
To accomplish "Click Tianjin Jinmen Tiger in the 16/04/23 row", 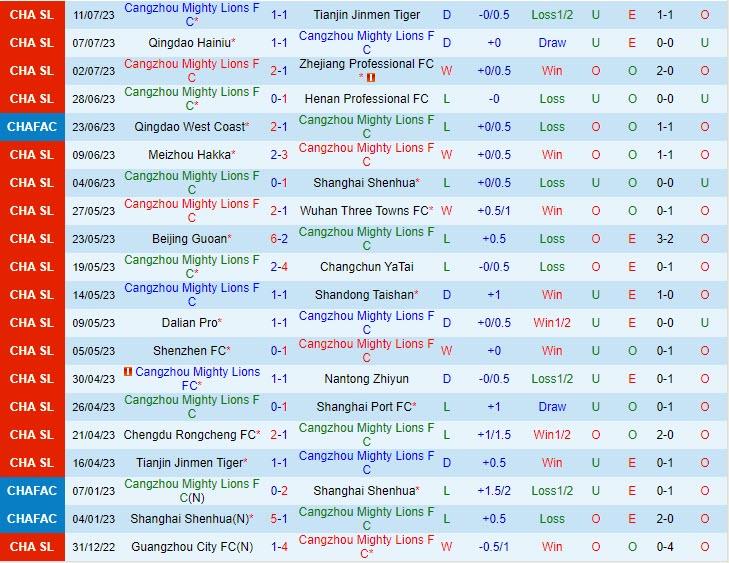I will (x=189, y=463).
